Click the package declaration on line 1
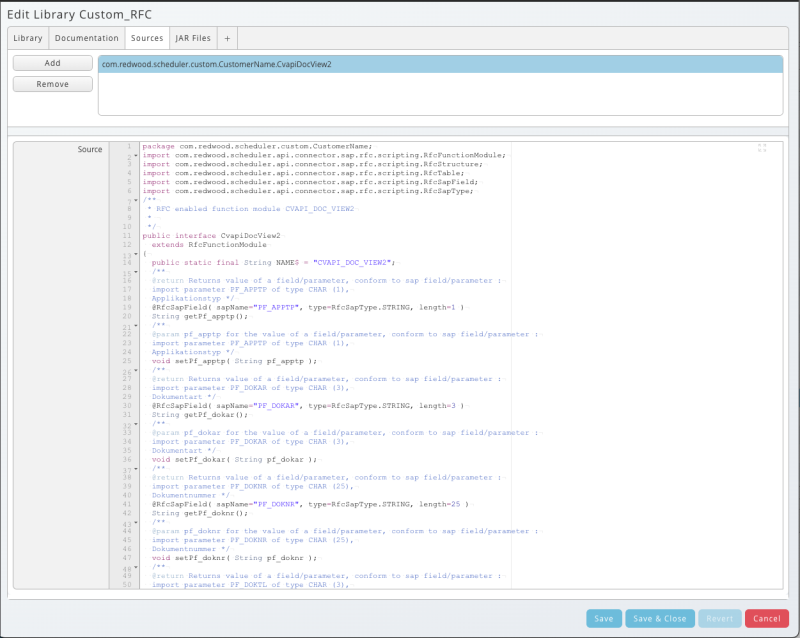This screenshot has width=800, height=638. pos(257,146)
